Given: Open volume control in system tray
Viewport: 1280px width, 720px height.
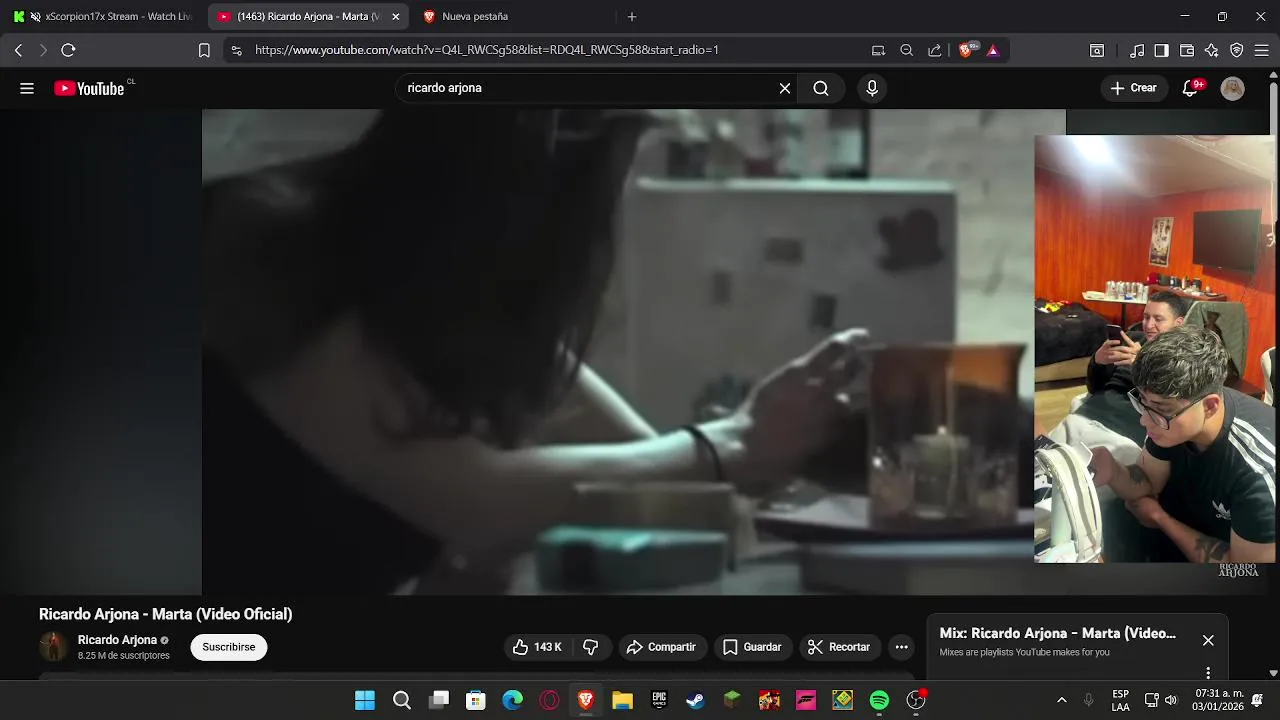Looking at the screenshot, I should [1171, 700].
